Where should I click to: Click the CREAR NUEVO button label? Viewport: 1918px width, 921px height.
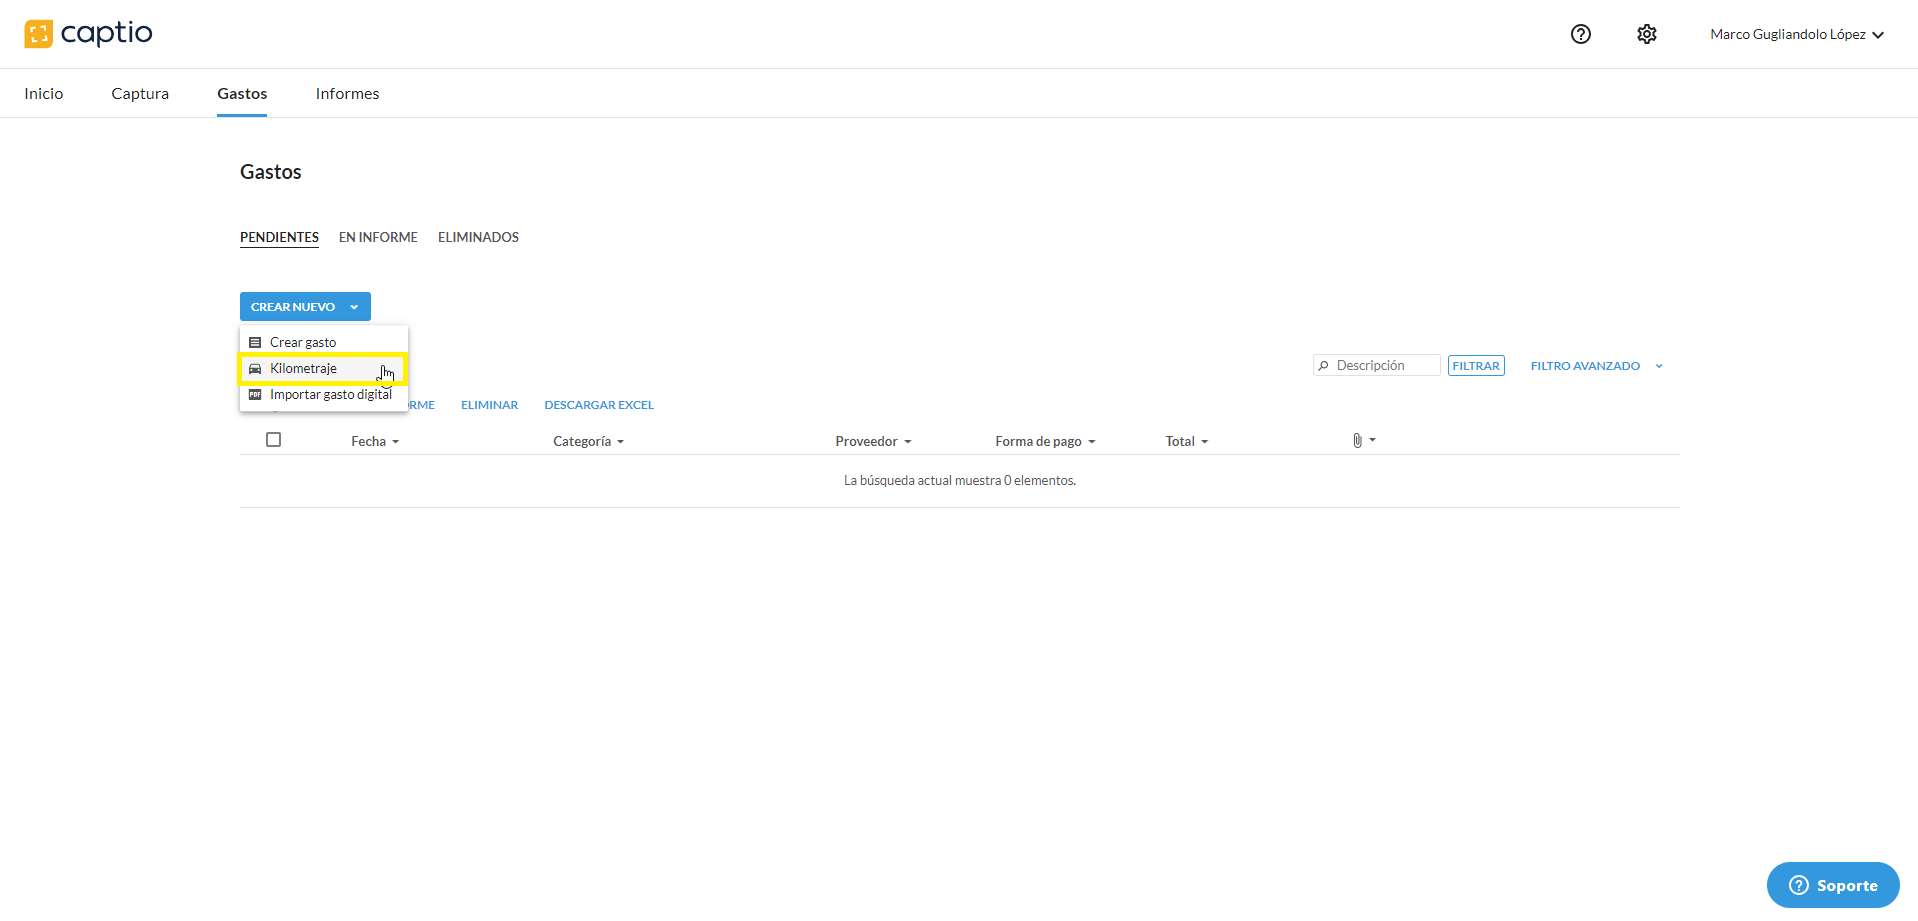pos(293,307)
